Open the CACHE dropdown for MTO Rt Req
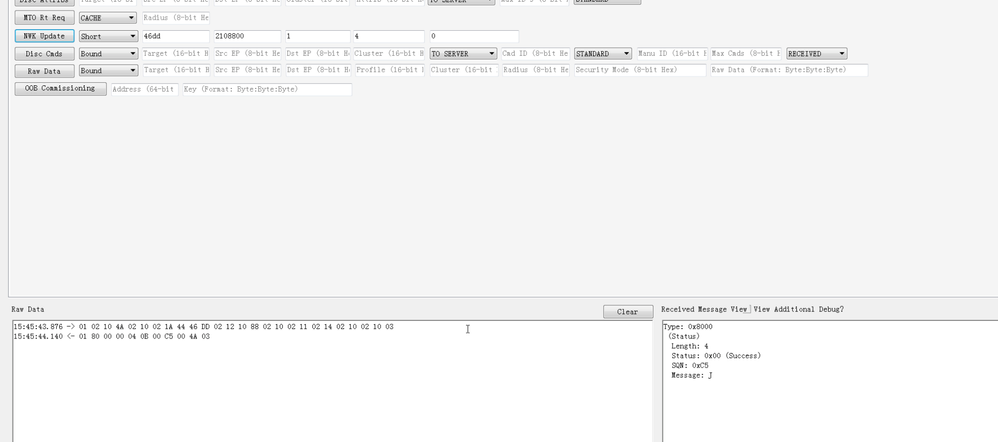The image size is (998, 442). (108, 18)
